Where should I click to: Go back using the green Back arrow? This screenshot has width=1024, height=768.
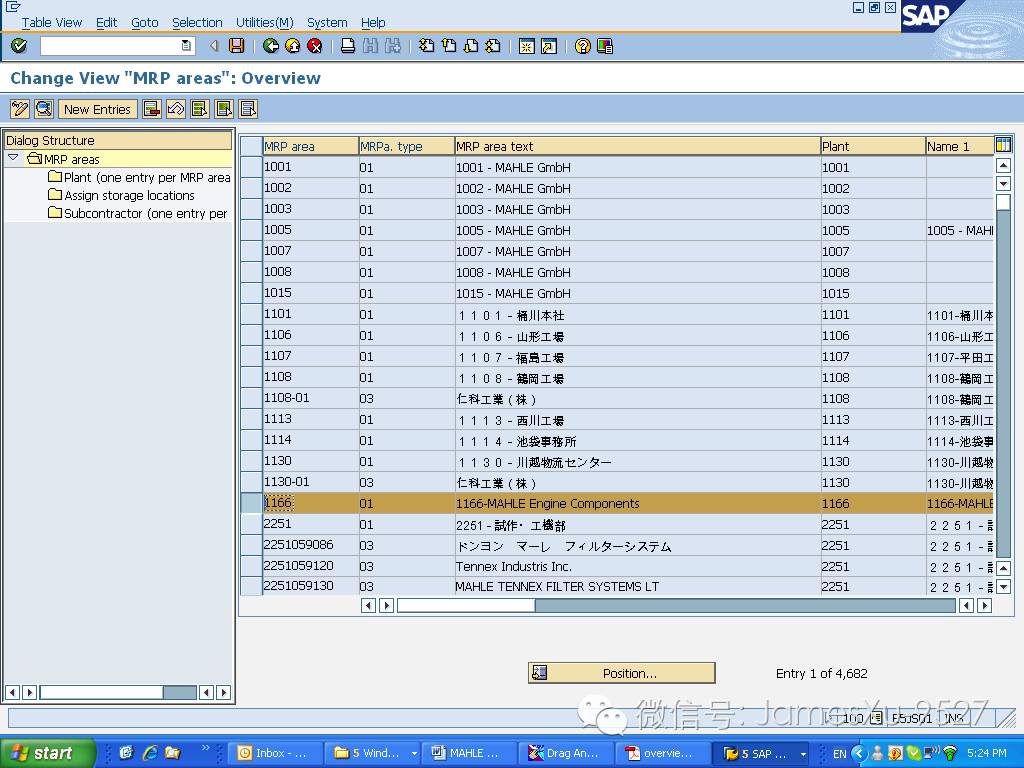[x=270, y=46]
